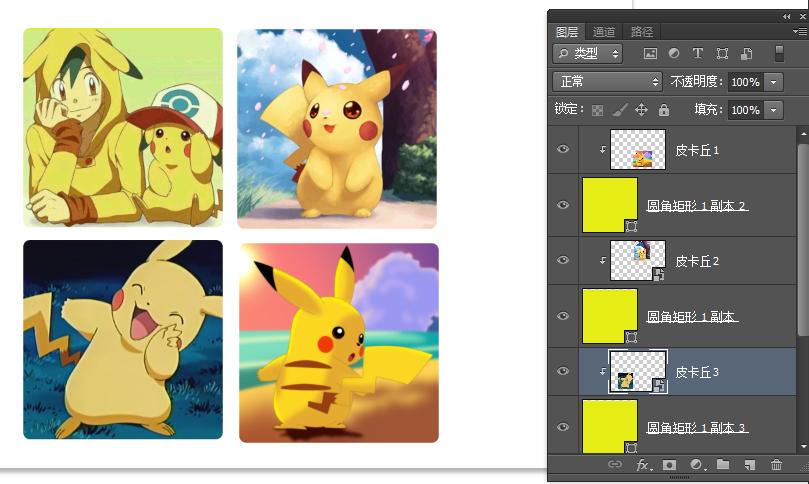Image resolution: width=809 pixels, height=484 pixels.
Task: Click yellow thumbnail of 圆角矩形 1 副本 2
Action: tap(610, 205)
